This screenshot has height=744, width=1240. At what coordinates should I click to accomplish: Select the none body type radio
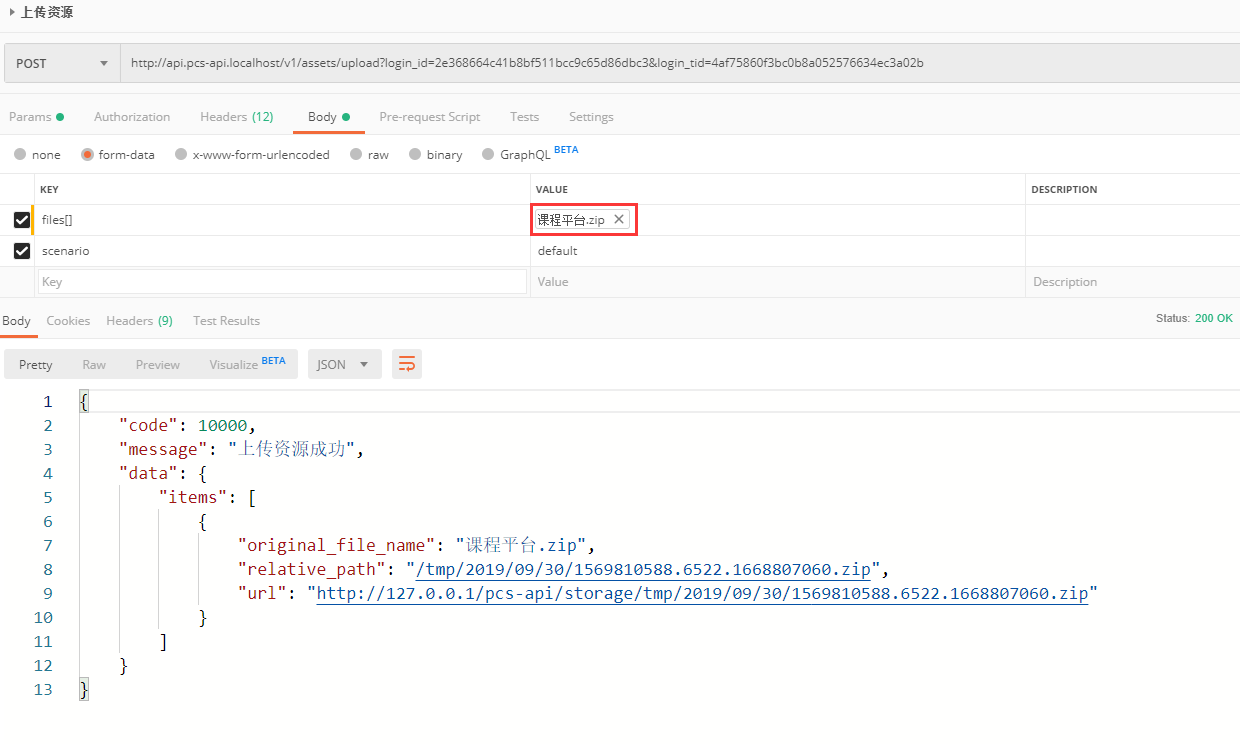pyautogui.click(x=20, y=155)
